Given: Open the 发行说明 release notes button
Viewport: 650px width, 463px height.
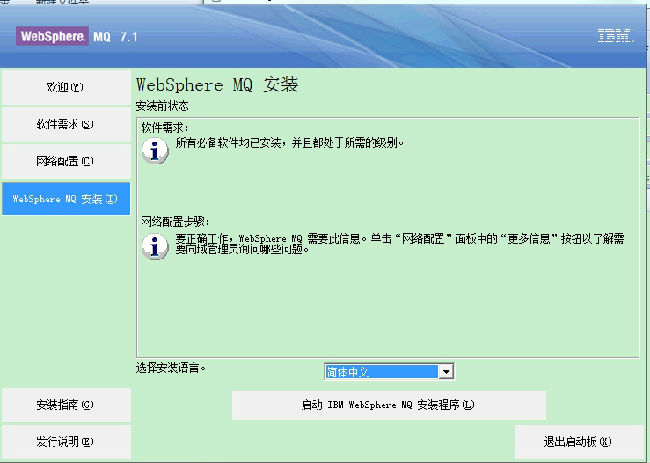Looking at the screenshot, I should pyautogui.click(x=66, y=441).
